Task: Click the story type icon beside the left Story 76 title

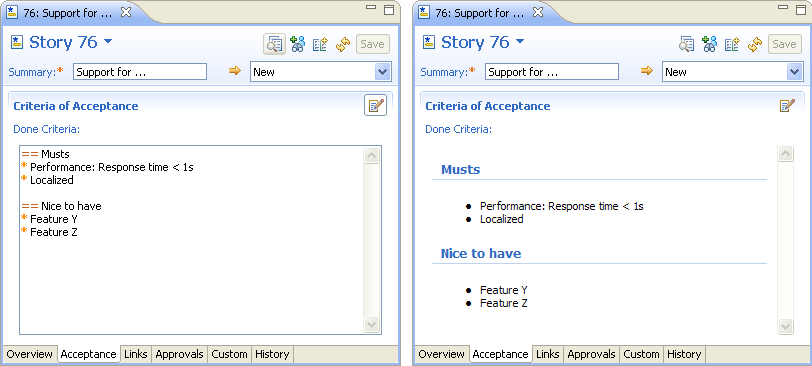Action: [x=17, y=42]
